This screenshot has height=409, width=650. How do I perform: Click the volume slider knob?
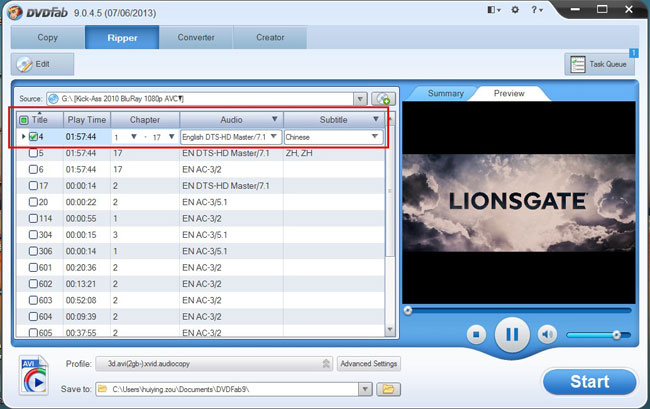616,335
